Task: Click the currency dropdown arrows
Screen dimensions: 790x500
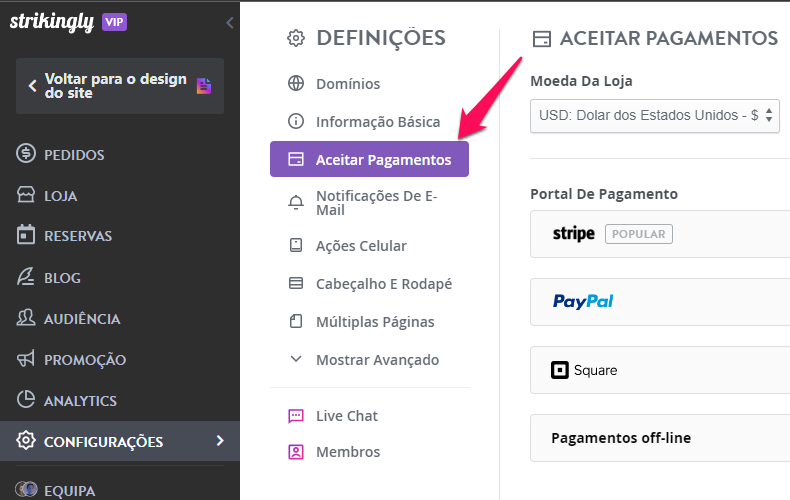Action: pyautogui.click(x=769, y=115)
